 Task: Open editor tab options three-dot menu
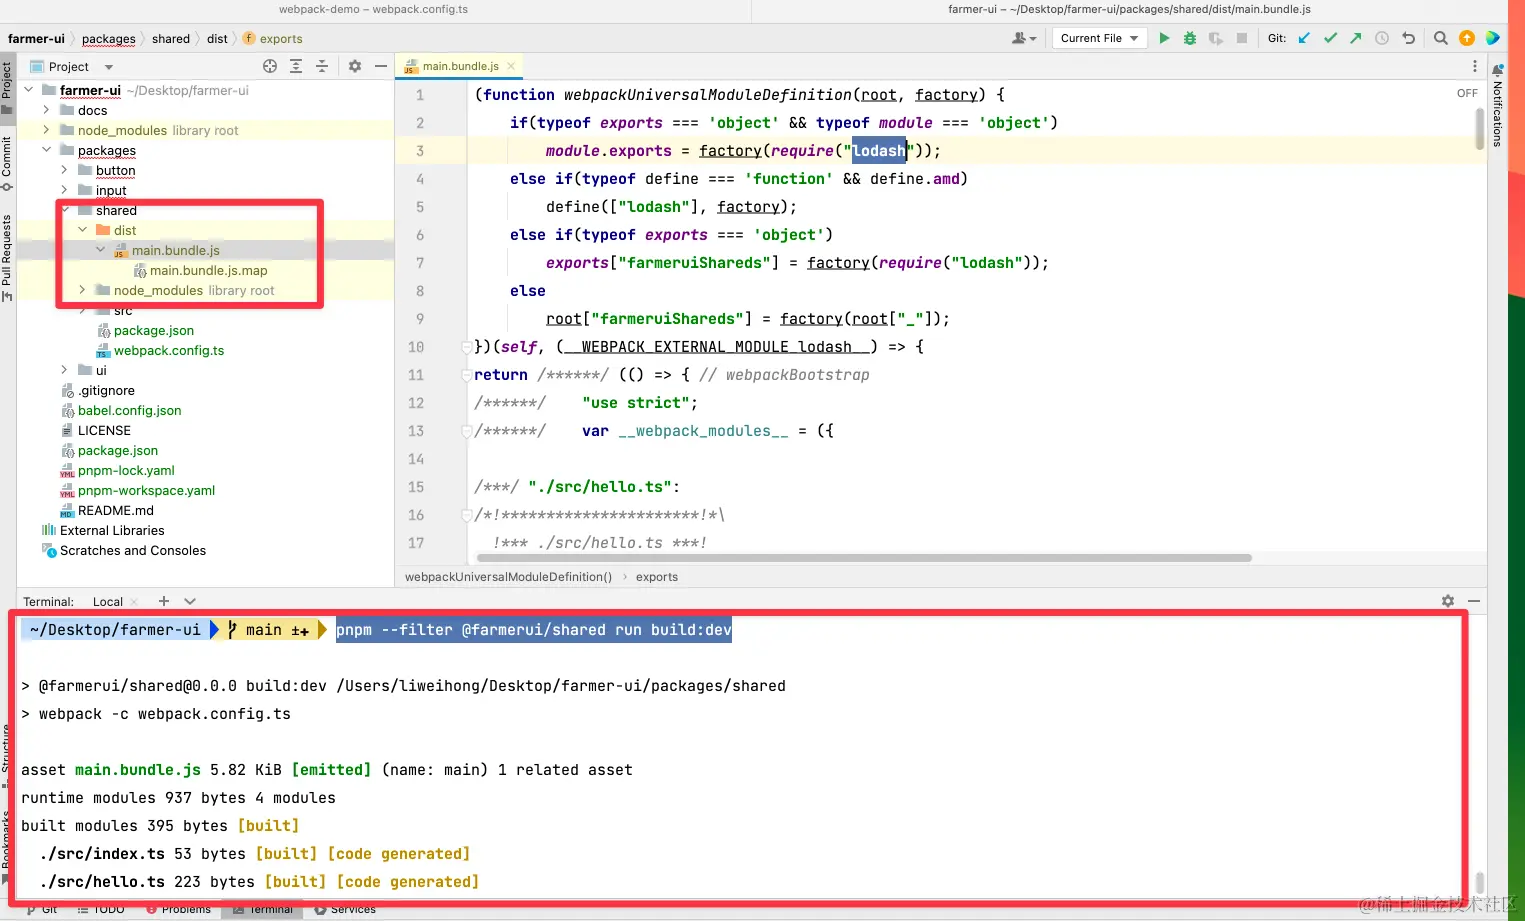[1475, 66]
